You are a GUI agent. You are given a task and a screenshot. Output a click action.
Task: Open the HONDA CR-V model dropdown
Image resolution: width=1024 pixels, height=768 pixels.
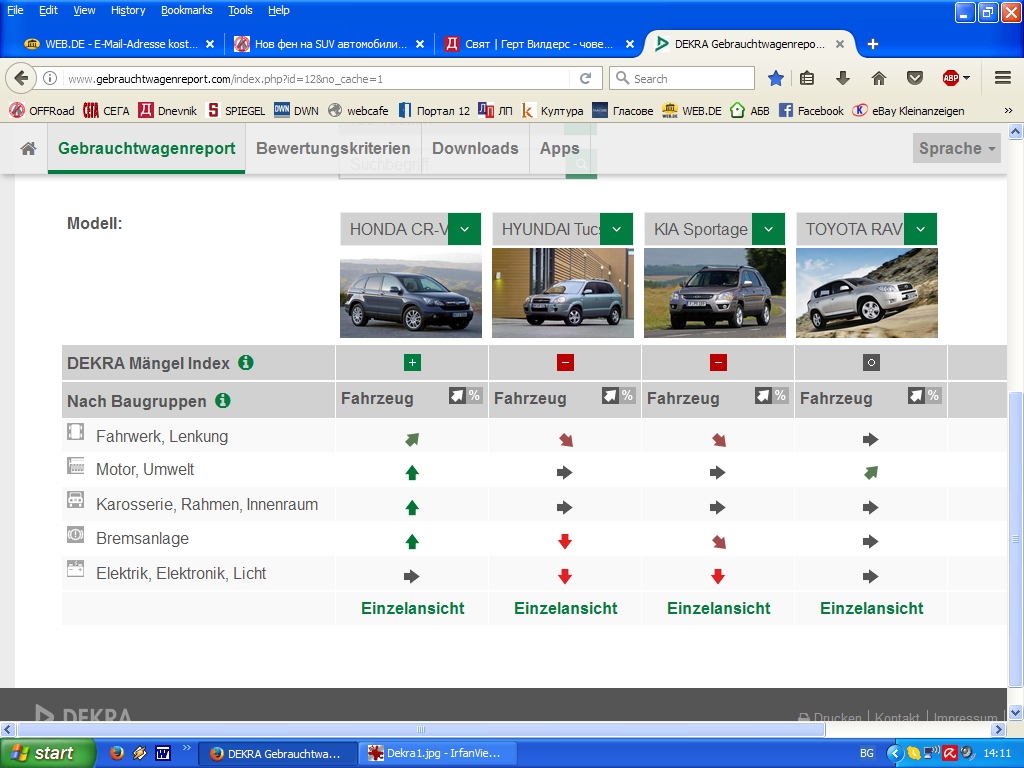(x=464, y=229)
